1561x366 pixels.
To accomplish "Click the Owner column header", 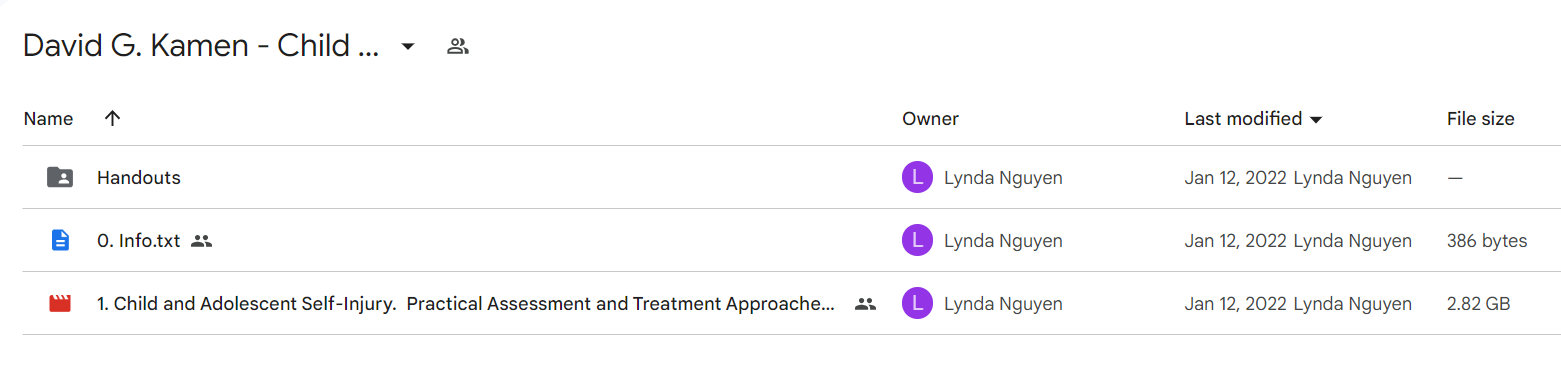I will pos(930,118).
